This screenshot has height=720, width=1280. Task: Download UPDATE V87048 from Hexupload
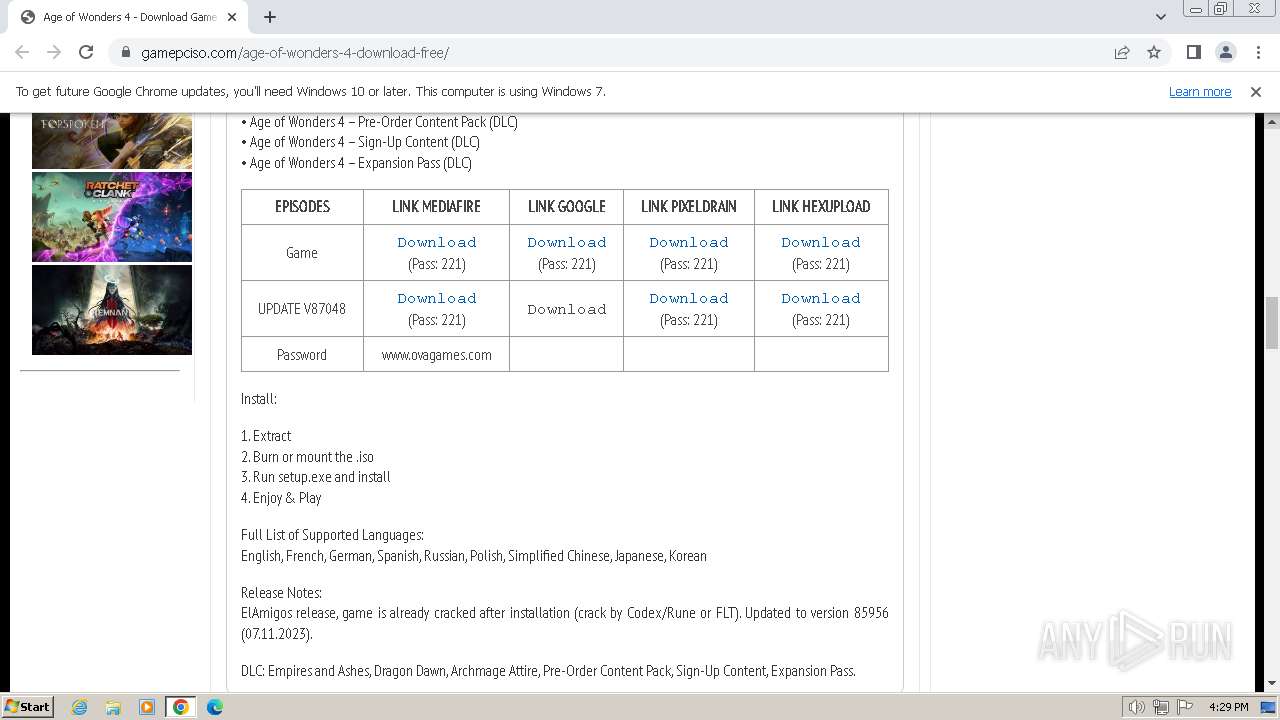pyautogui.click(x=821, y=298)
